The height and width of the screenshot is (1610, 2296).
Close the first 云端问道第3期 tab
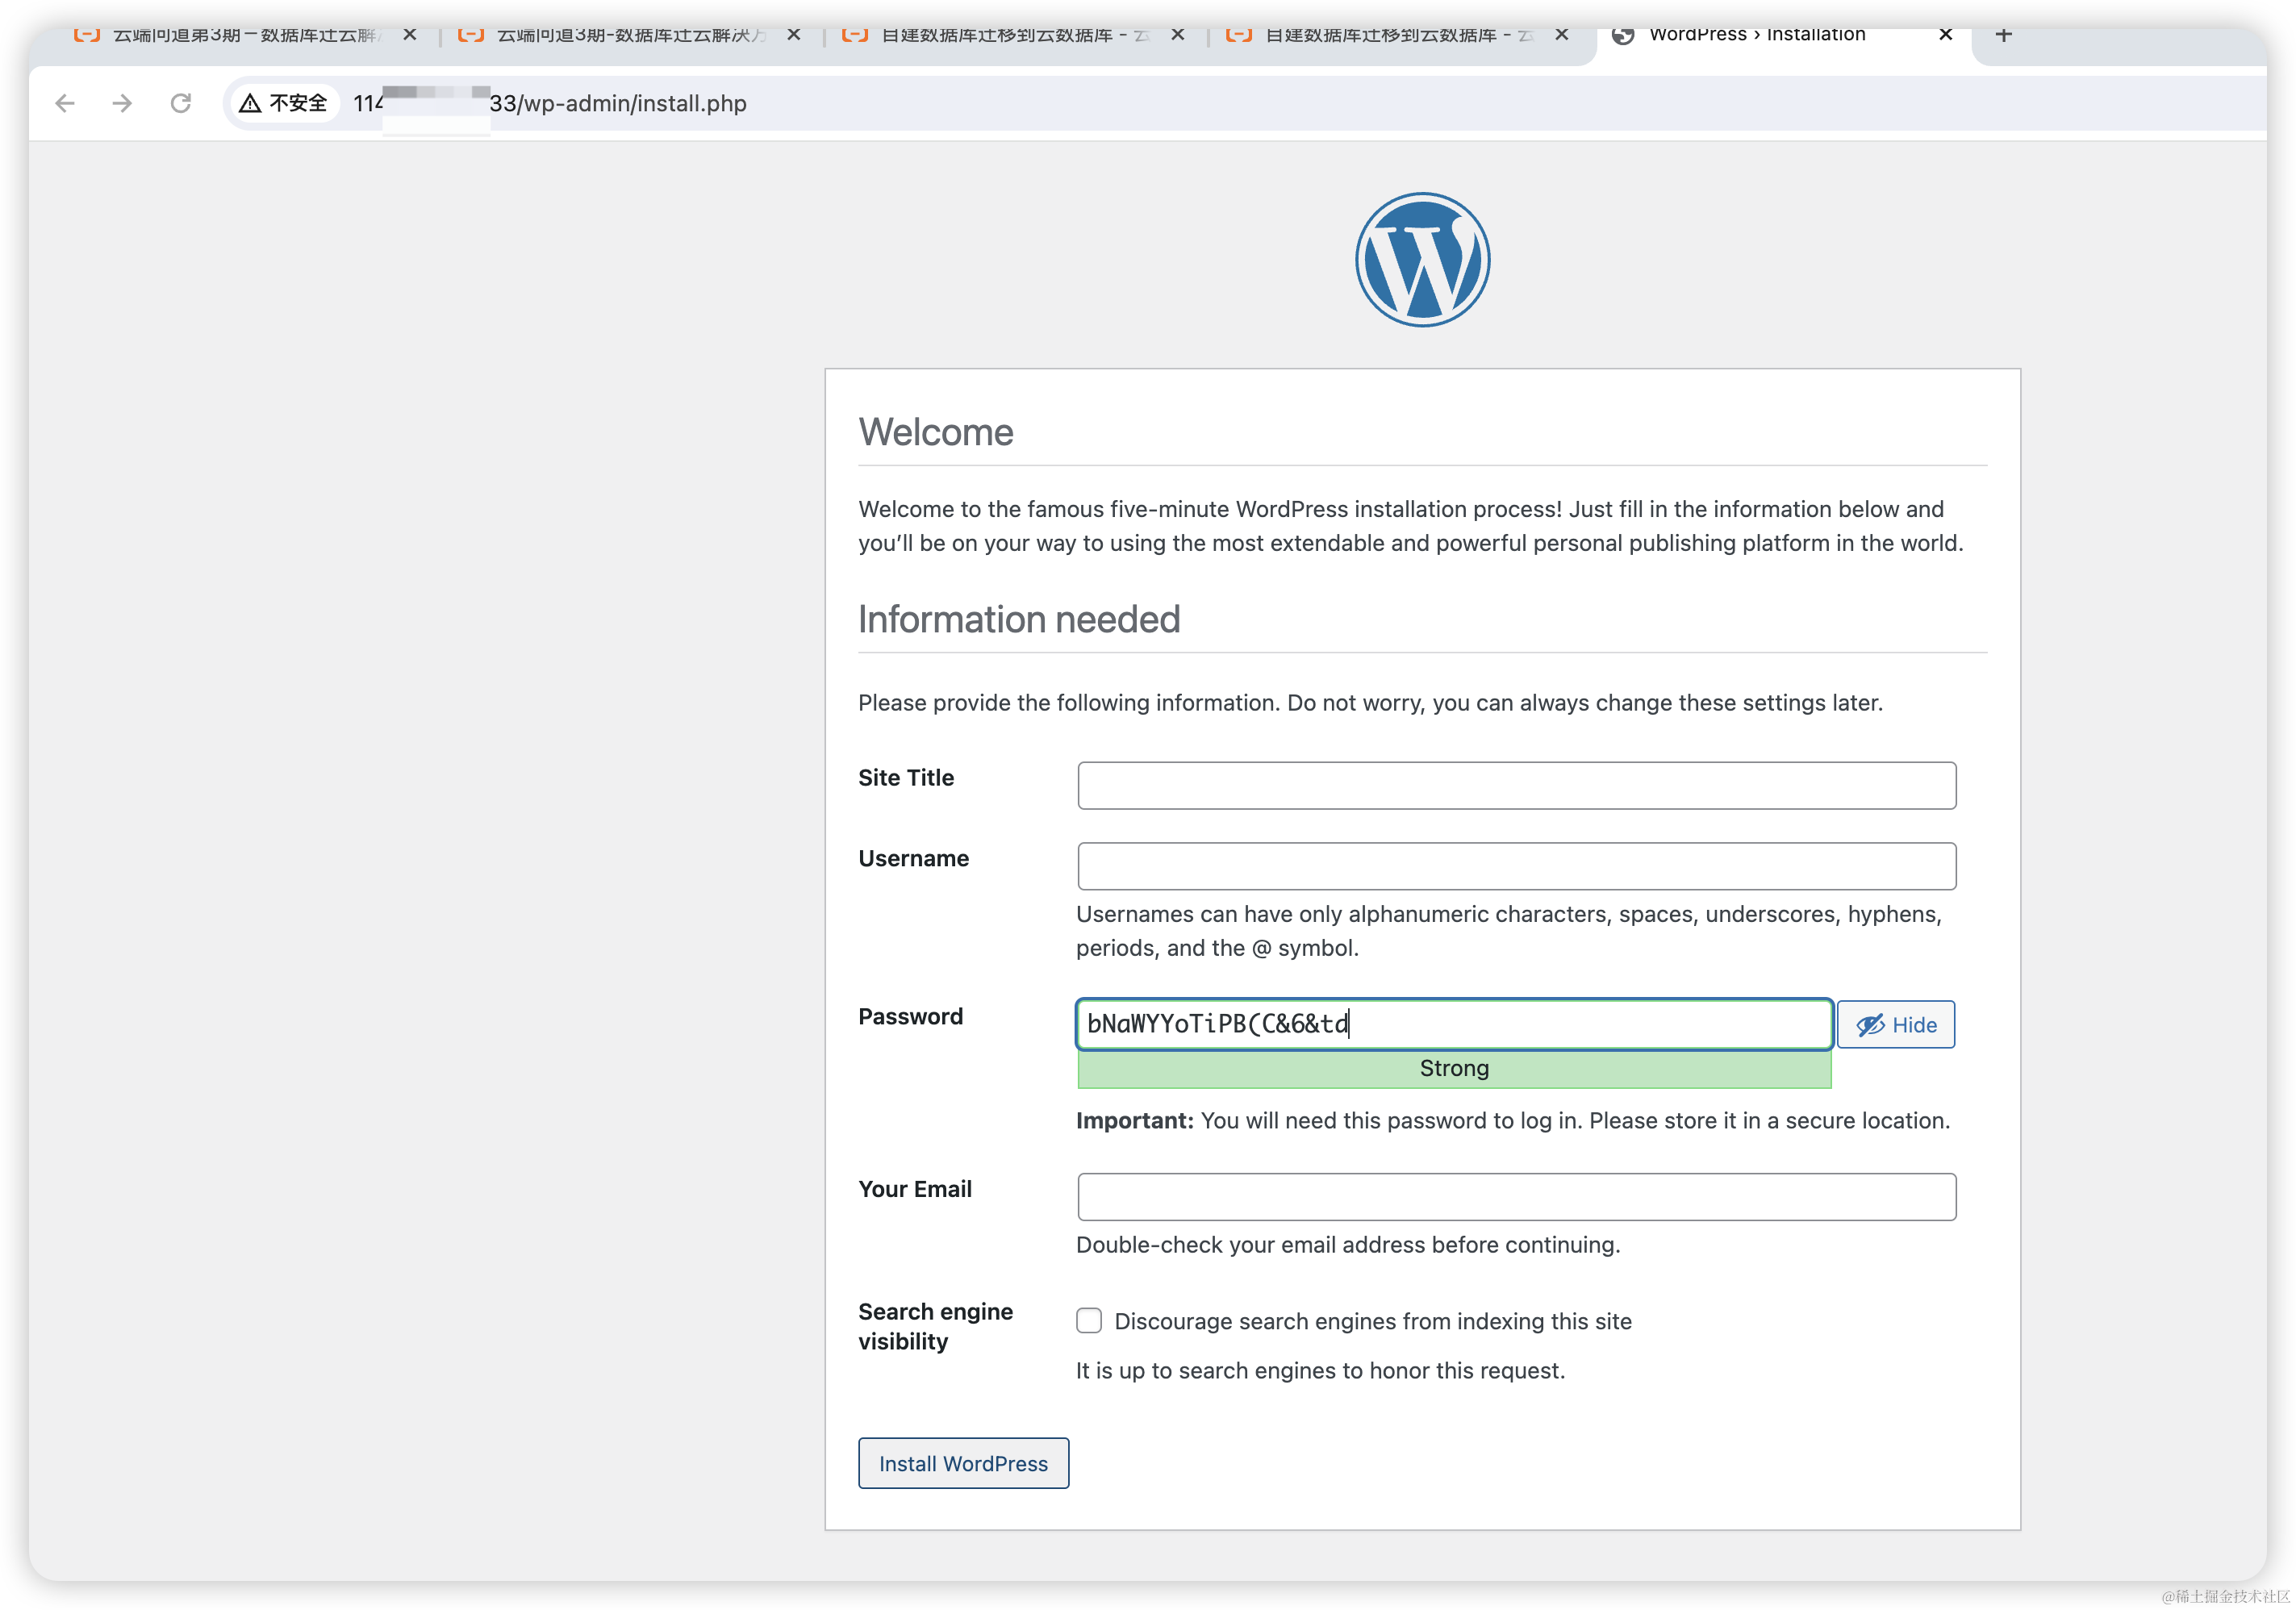[x=409, y=35]
